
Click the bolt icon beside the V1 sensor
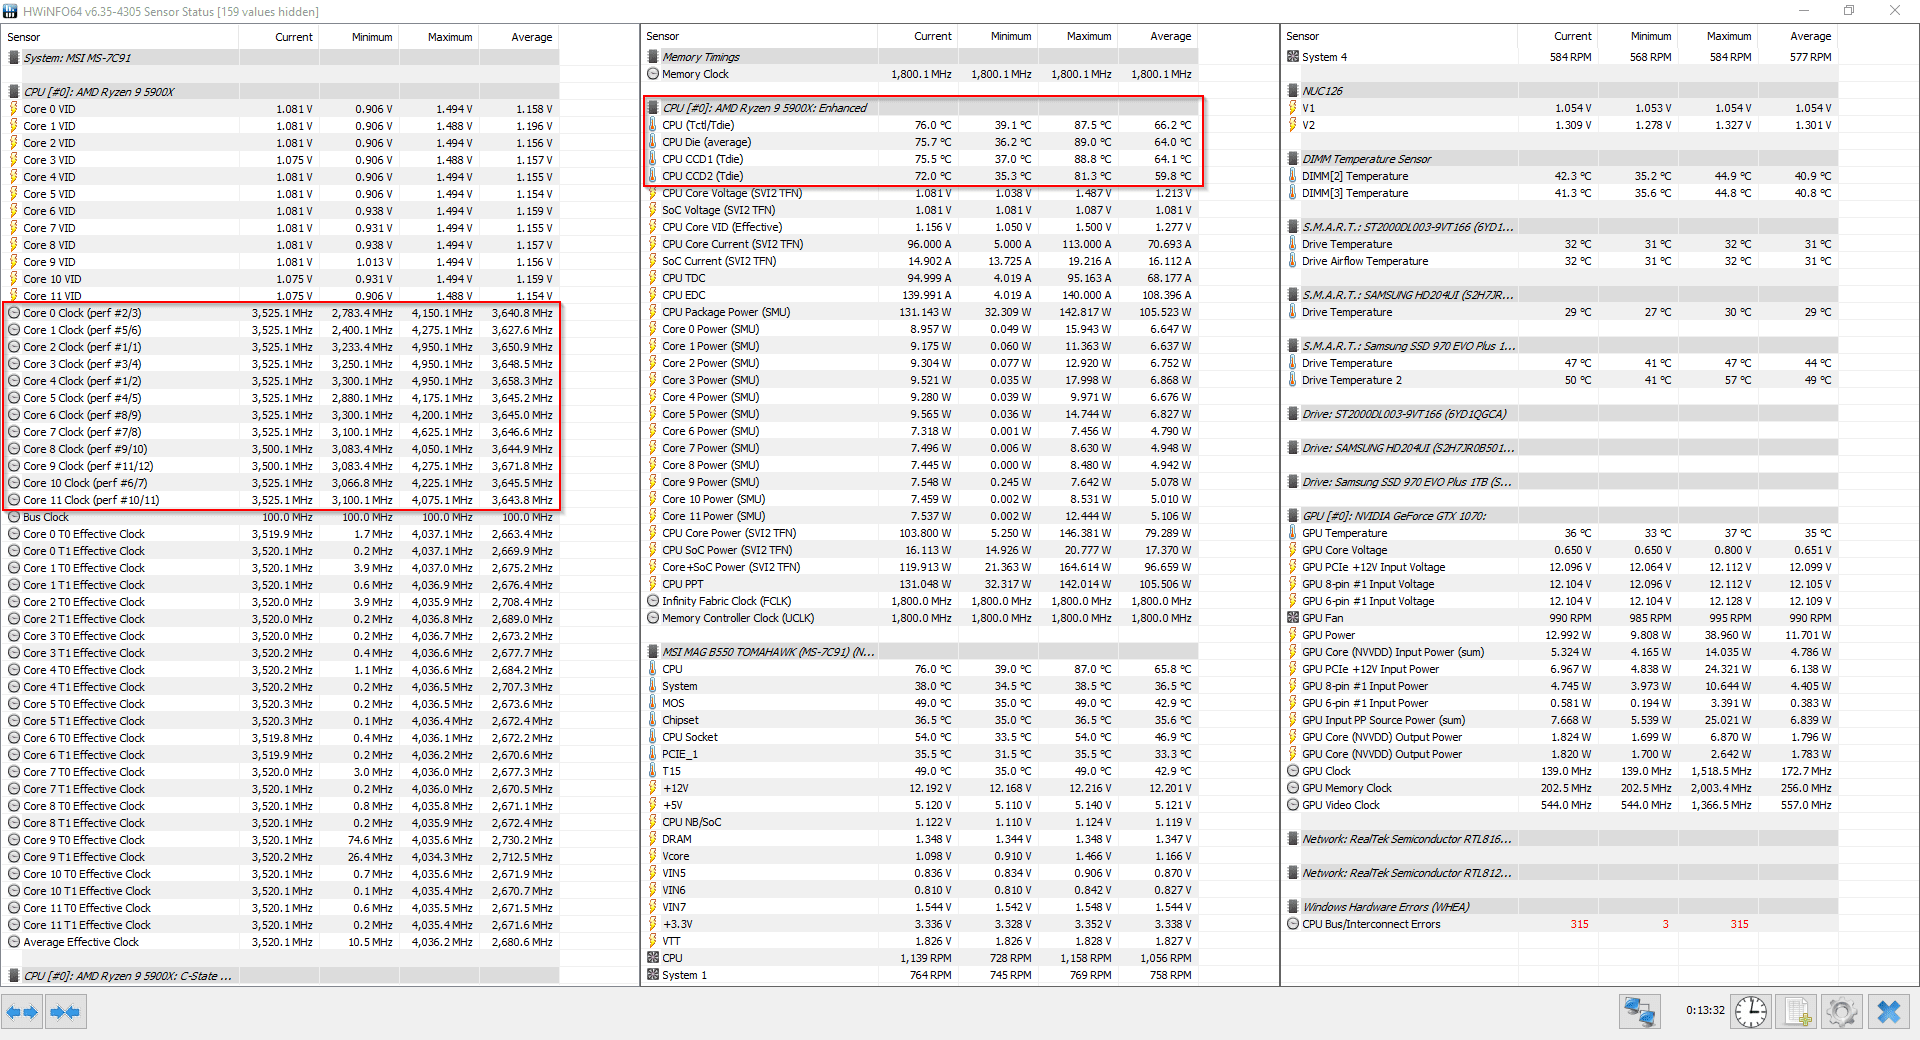pos(1293,108)
